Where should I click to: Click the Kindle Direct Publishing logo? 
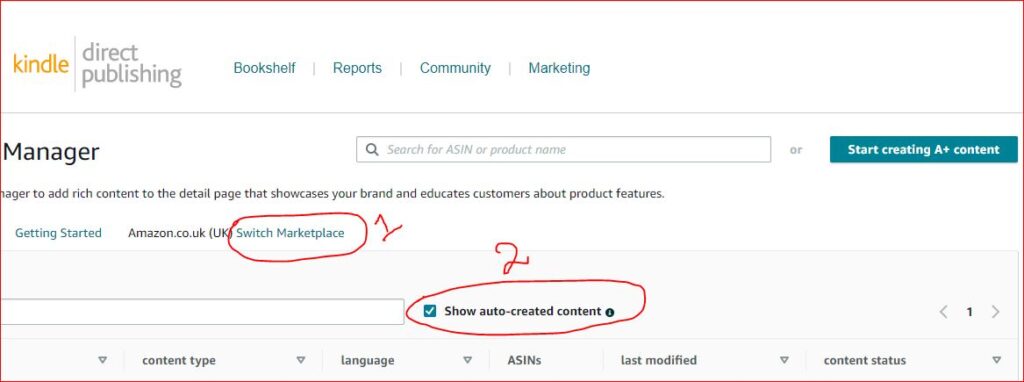[97, 64]
